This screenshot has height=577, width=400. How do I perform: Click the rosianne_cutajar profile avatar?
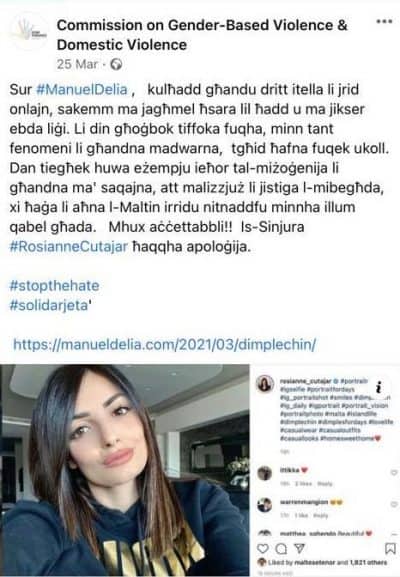(x=265, y=384)
